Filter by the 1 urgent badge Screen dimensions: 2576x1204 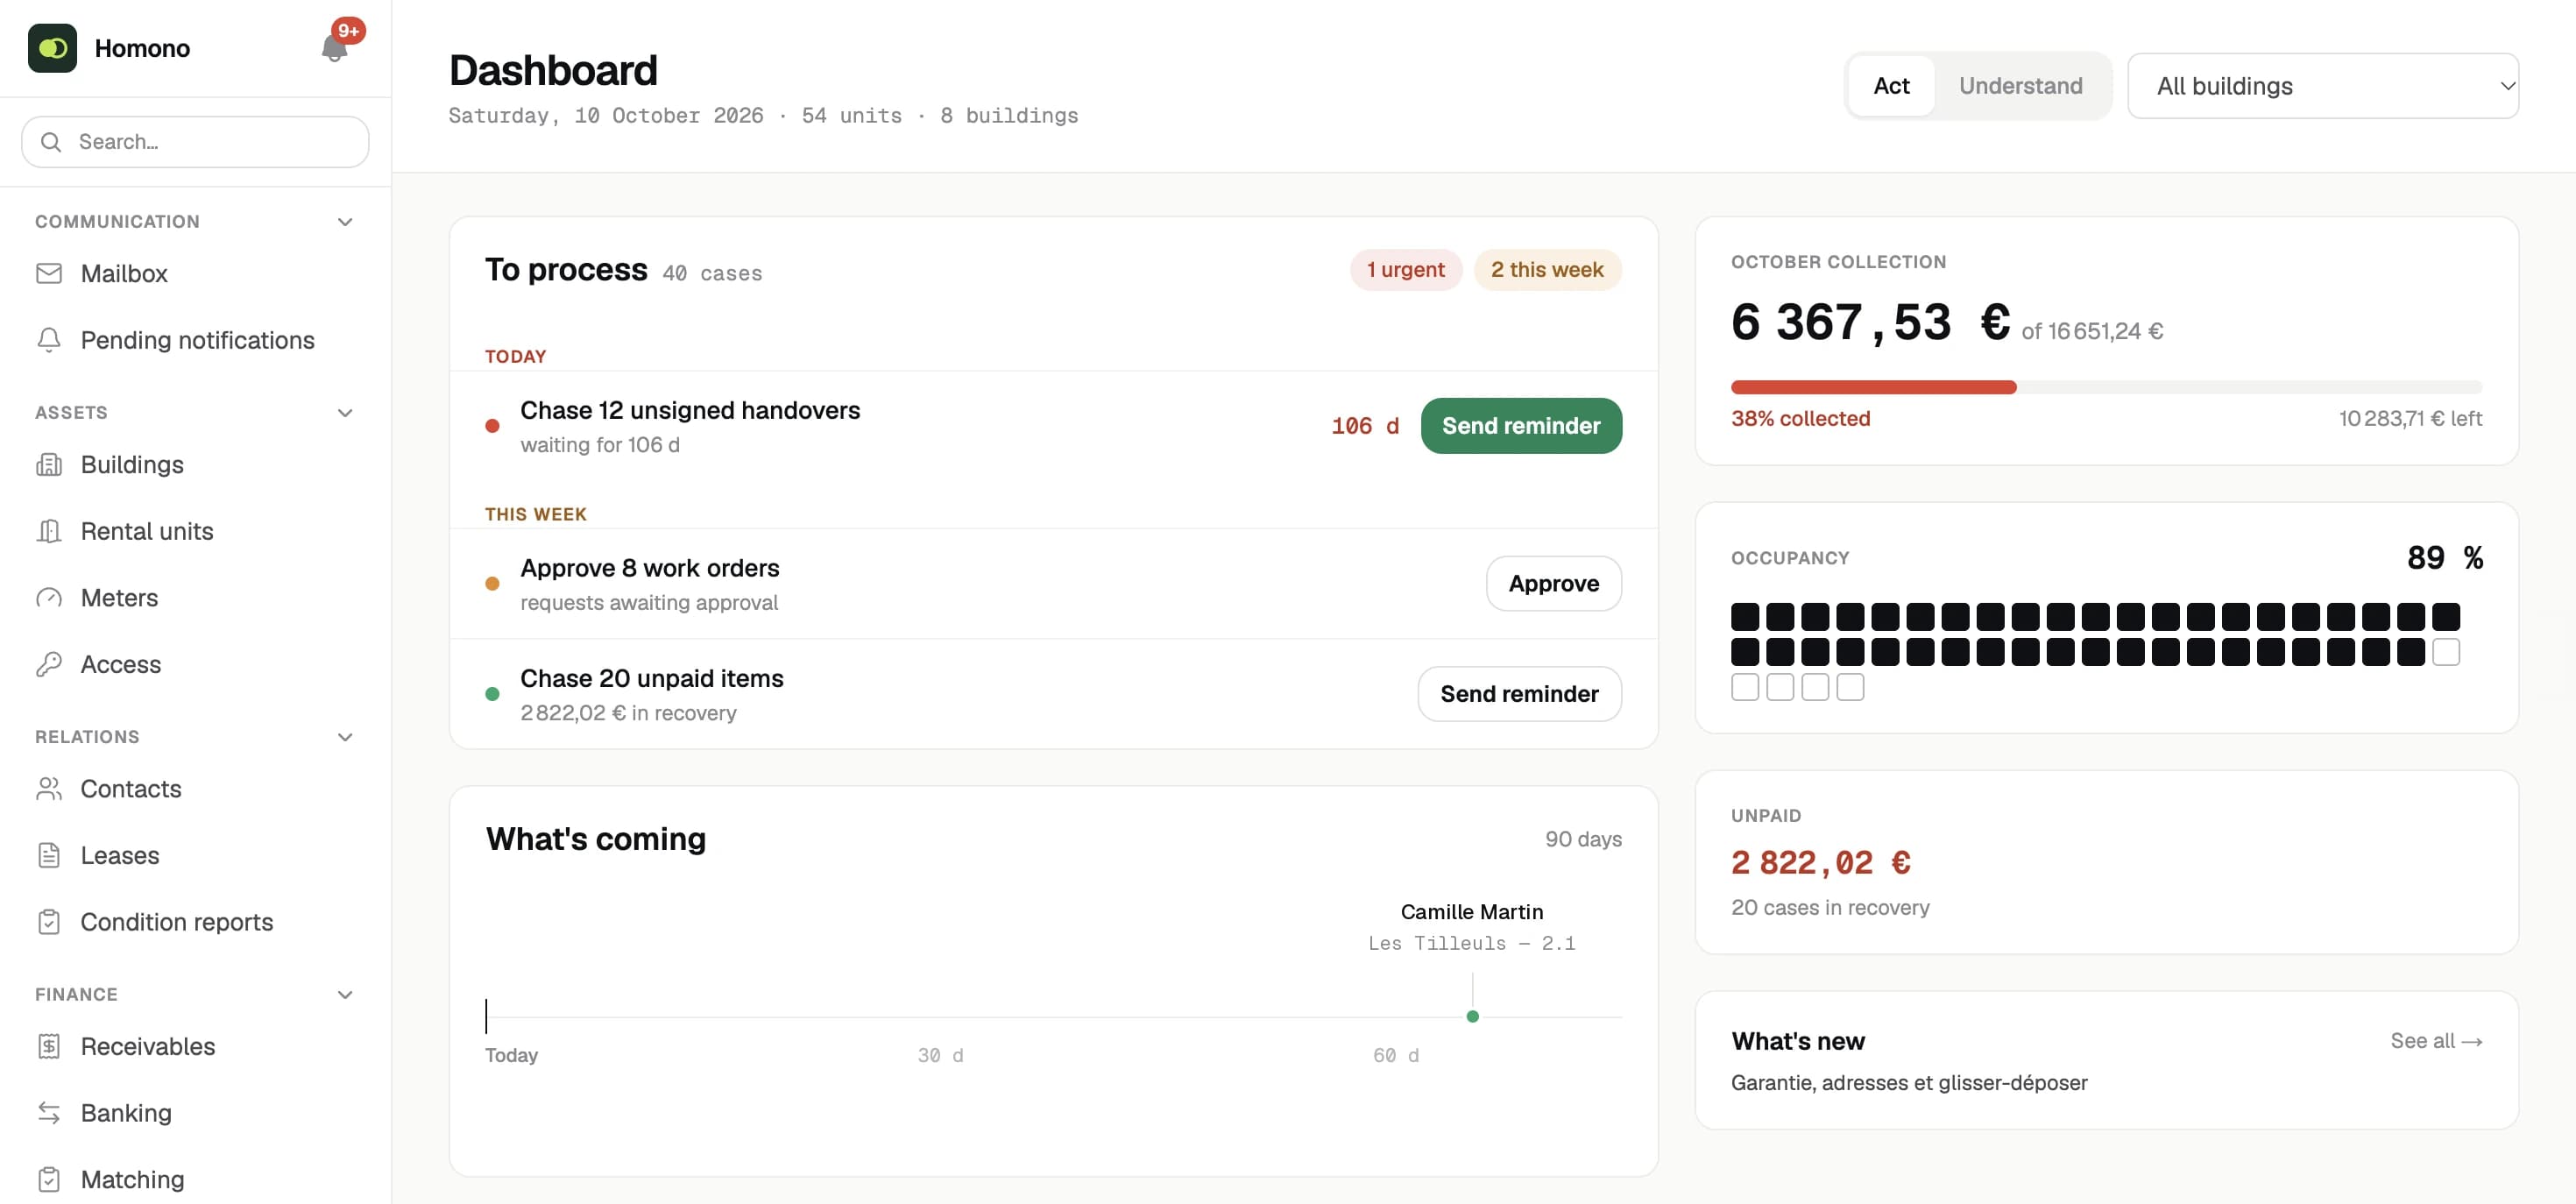tap(1405, 270)
